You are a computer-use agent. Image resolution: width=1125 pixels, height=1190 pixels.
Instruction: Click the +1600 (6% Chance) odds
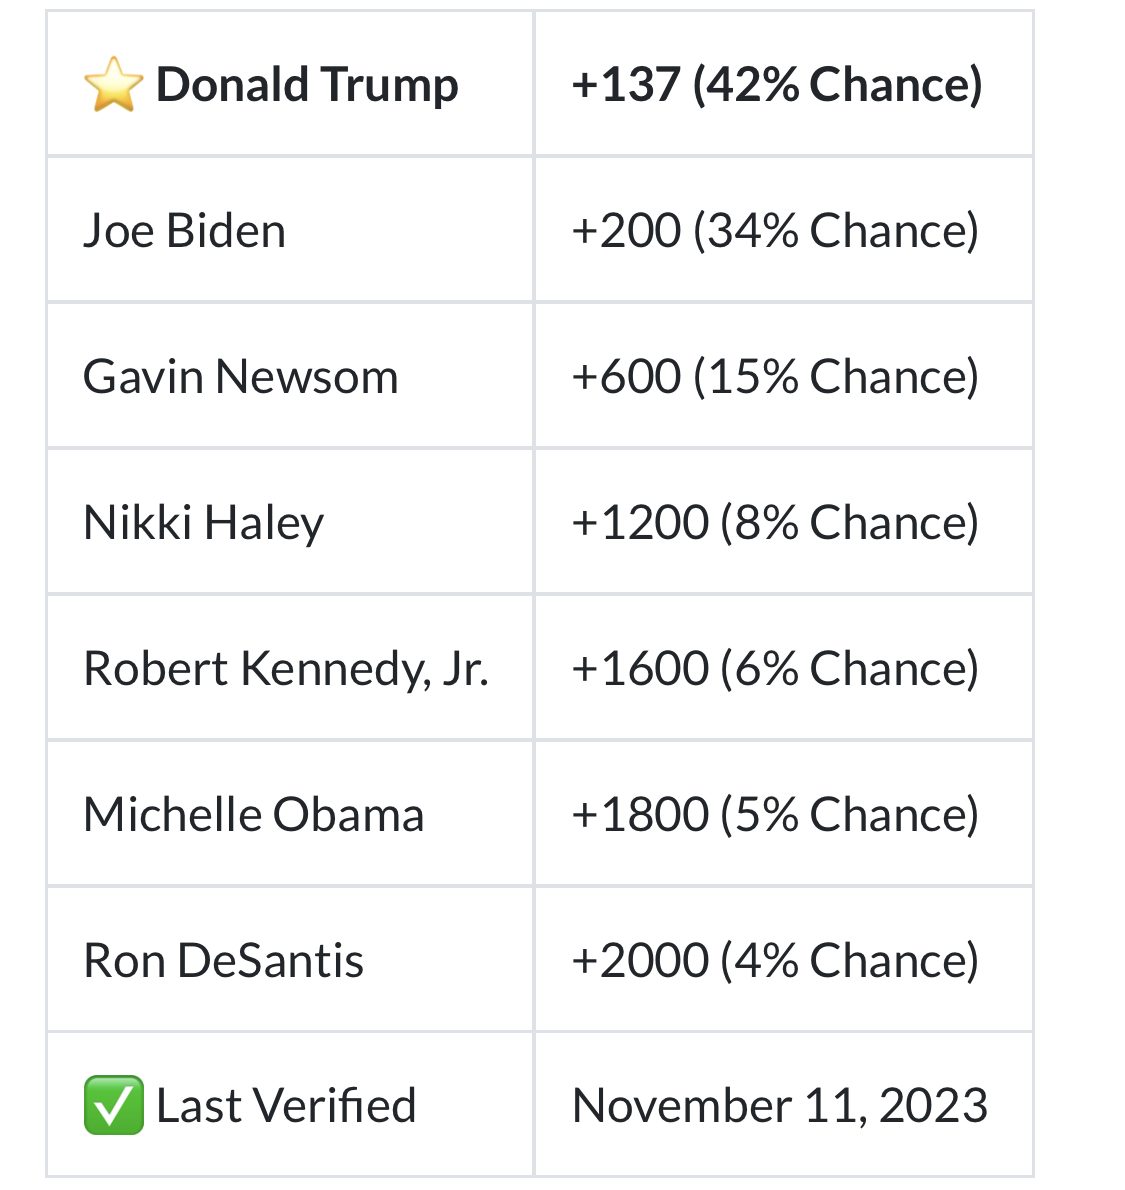click(x=774, y=669)
